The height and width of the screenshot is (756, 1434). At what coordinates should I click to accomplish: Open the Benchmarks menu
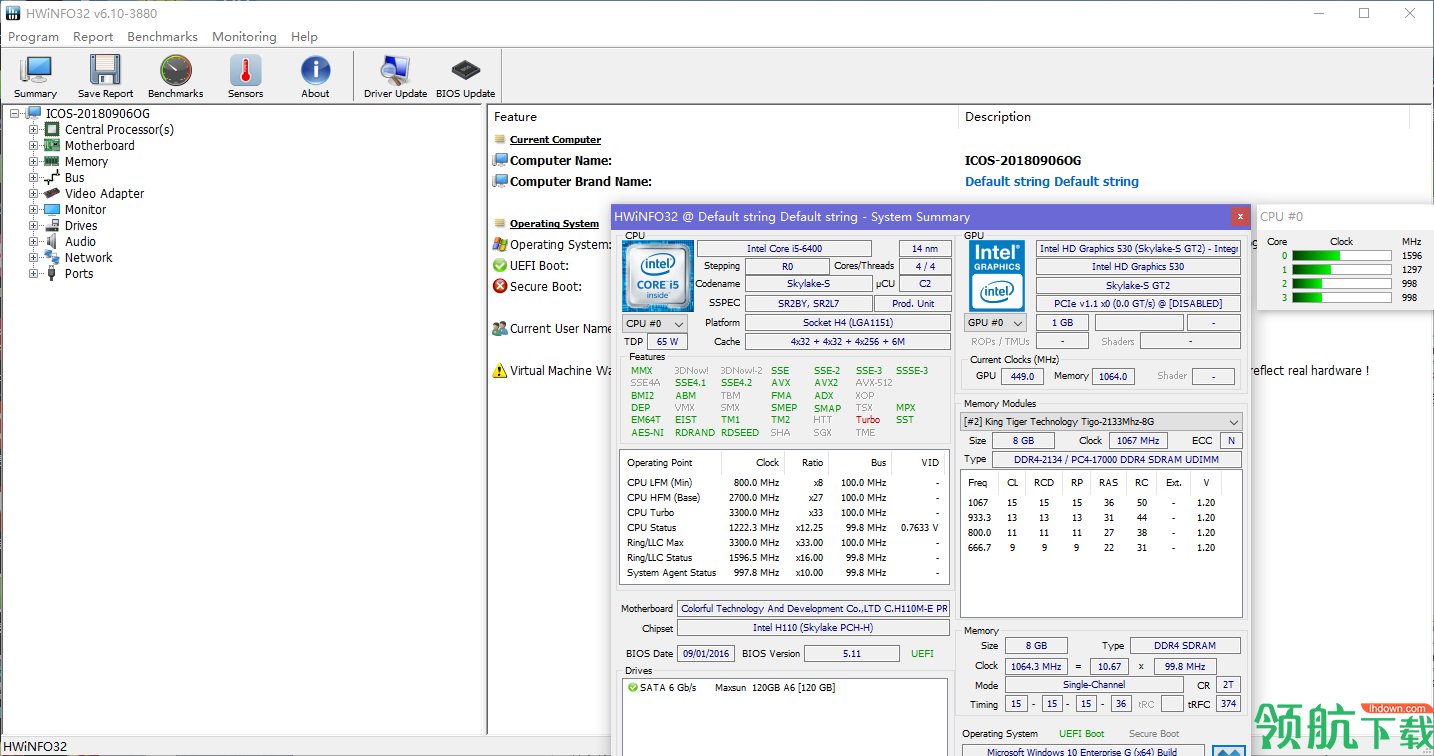coord(162,36)
